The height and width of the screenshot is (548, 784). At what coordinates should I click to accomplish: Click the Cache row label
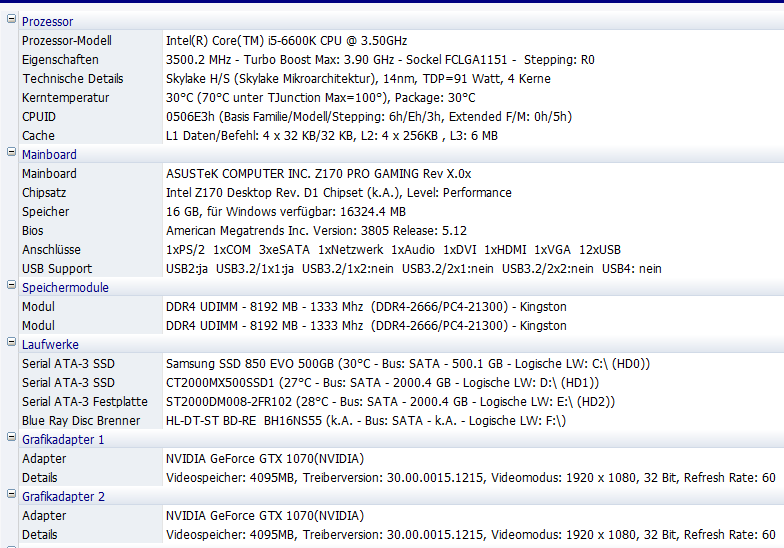coord(38,136)
